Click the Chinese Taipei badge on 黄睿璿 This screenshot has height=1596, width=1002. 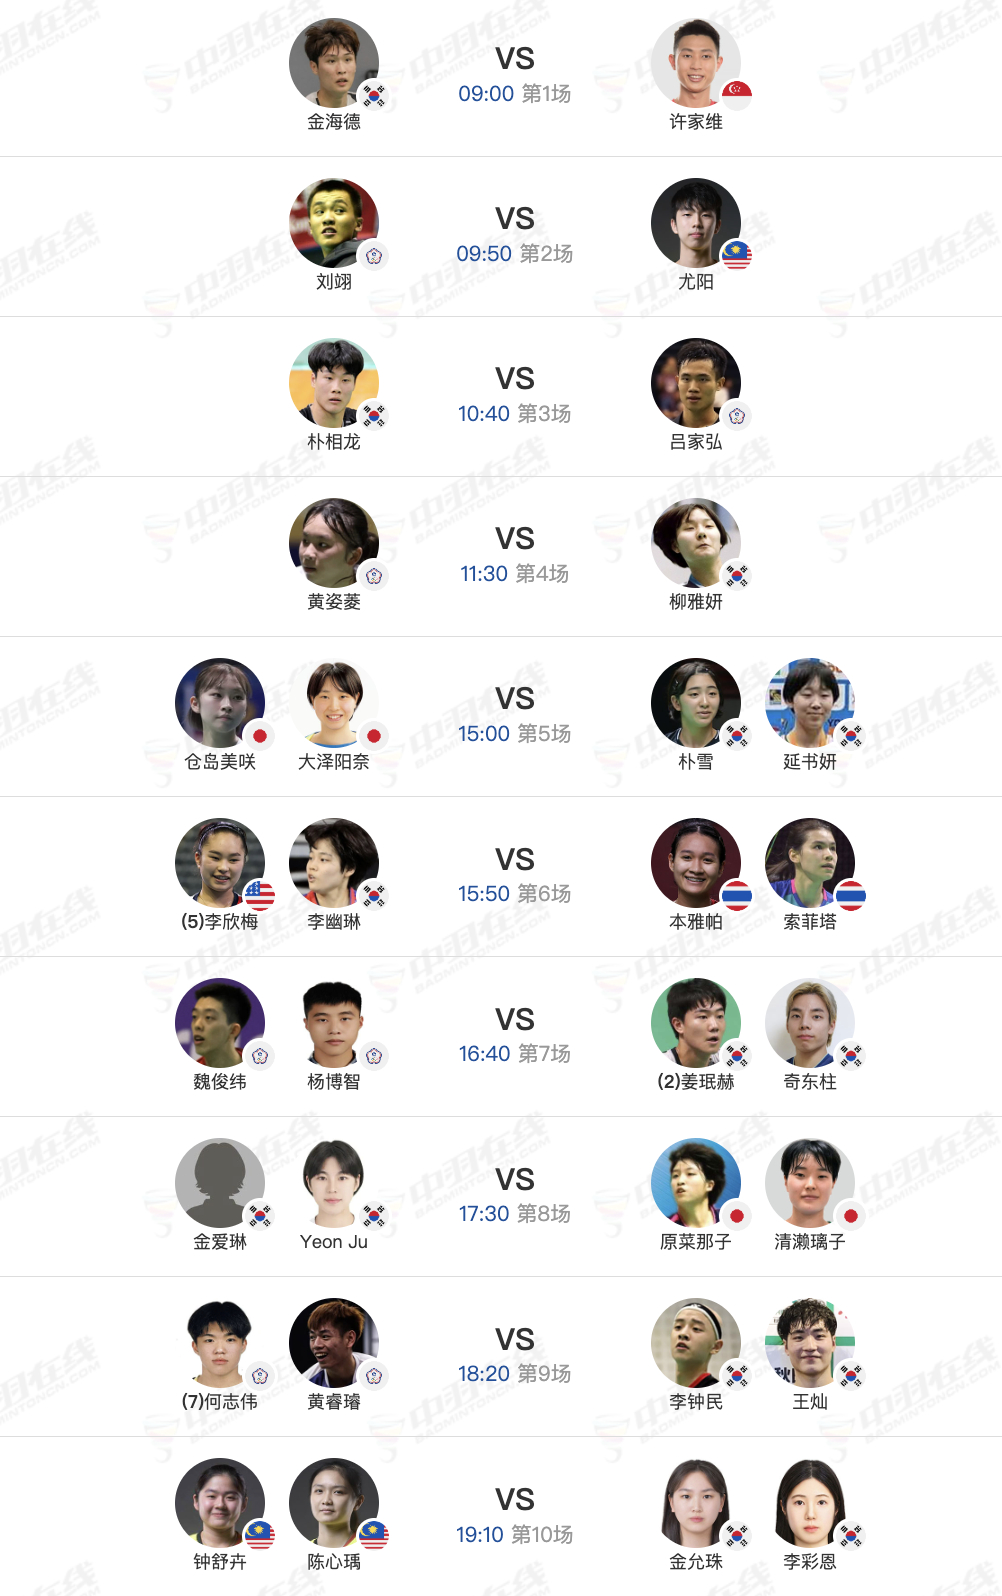point(374,1375)
